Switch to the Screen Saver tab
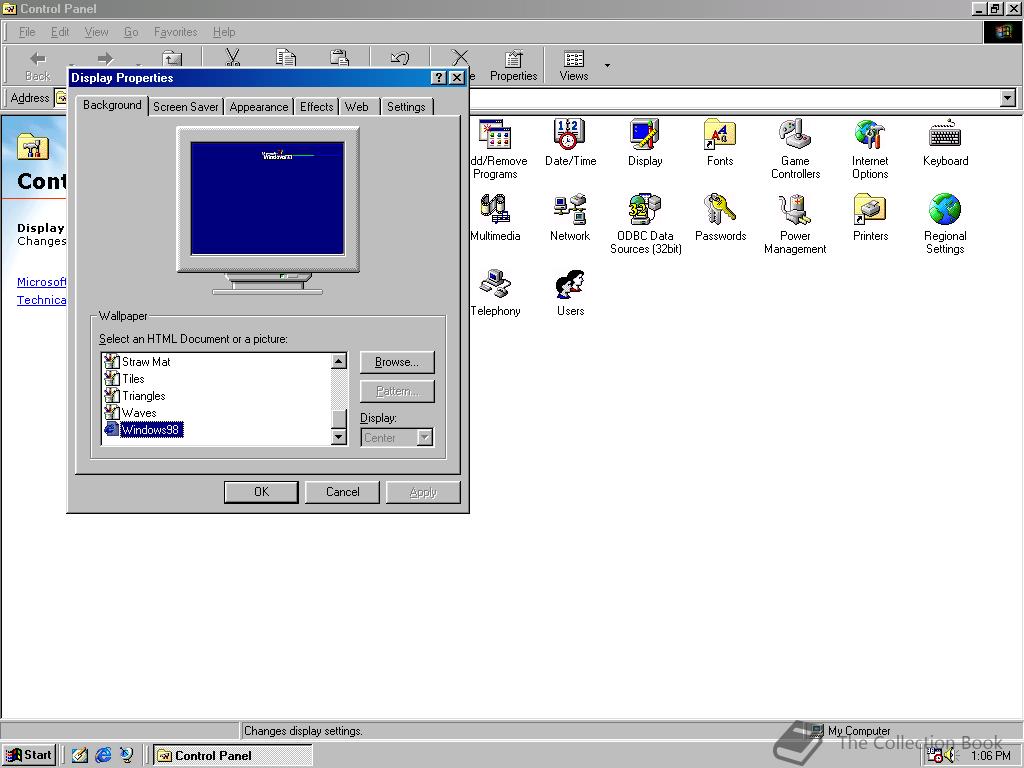 (185, 107)
